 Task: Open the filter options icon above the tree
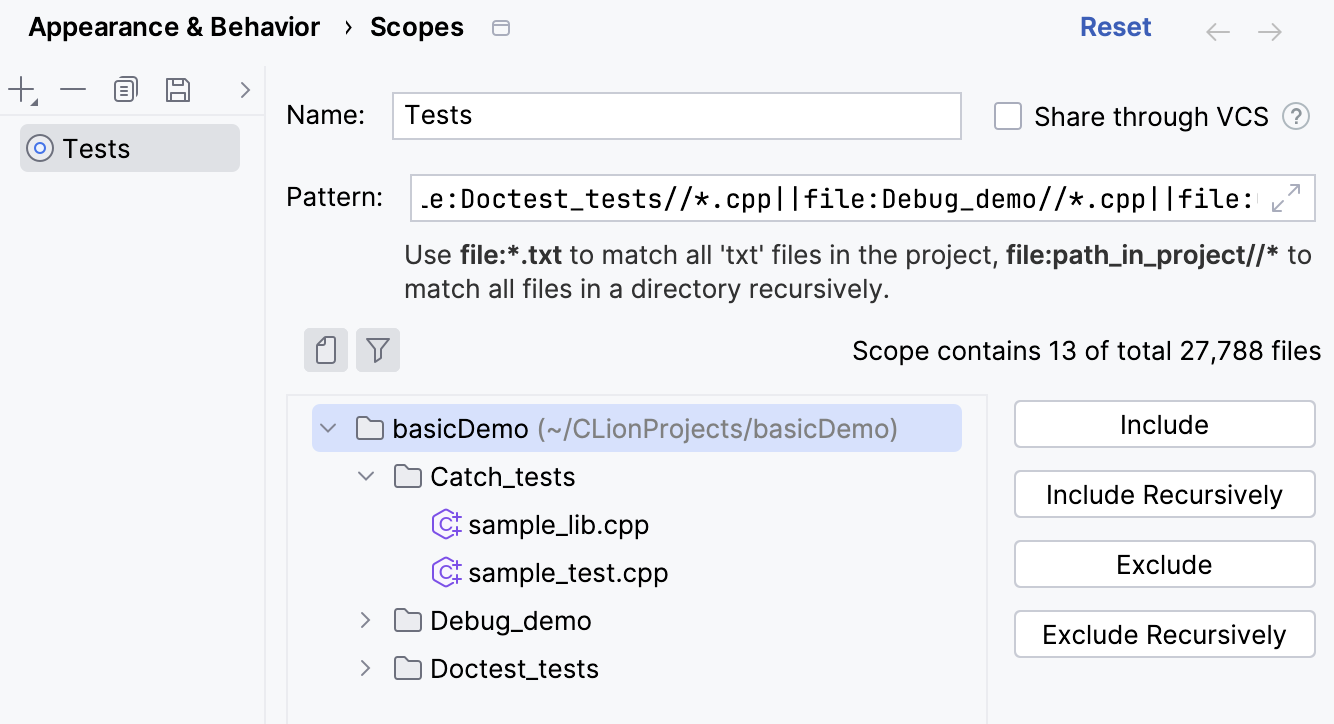pyautogui.click(x=378, y=350)
